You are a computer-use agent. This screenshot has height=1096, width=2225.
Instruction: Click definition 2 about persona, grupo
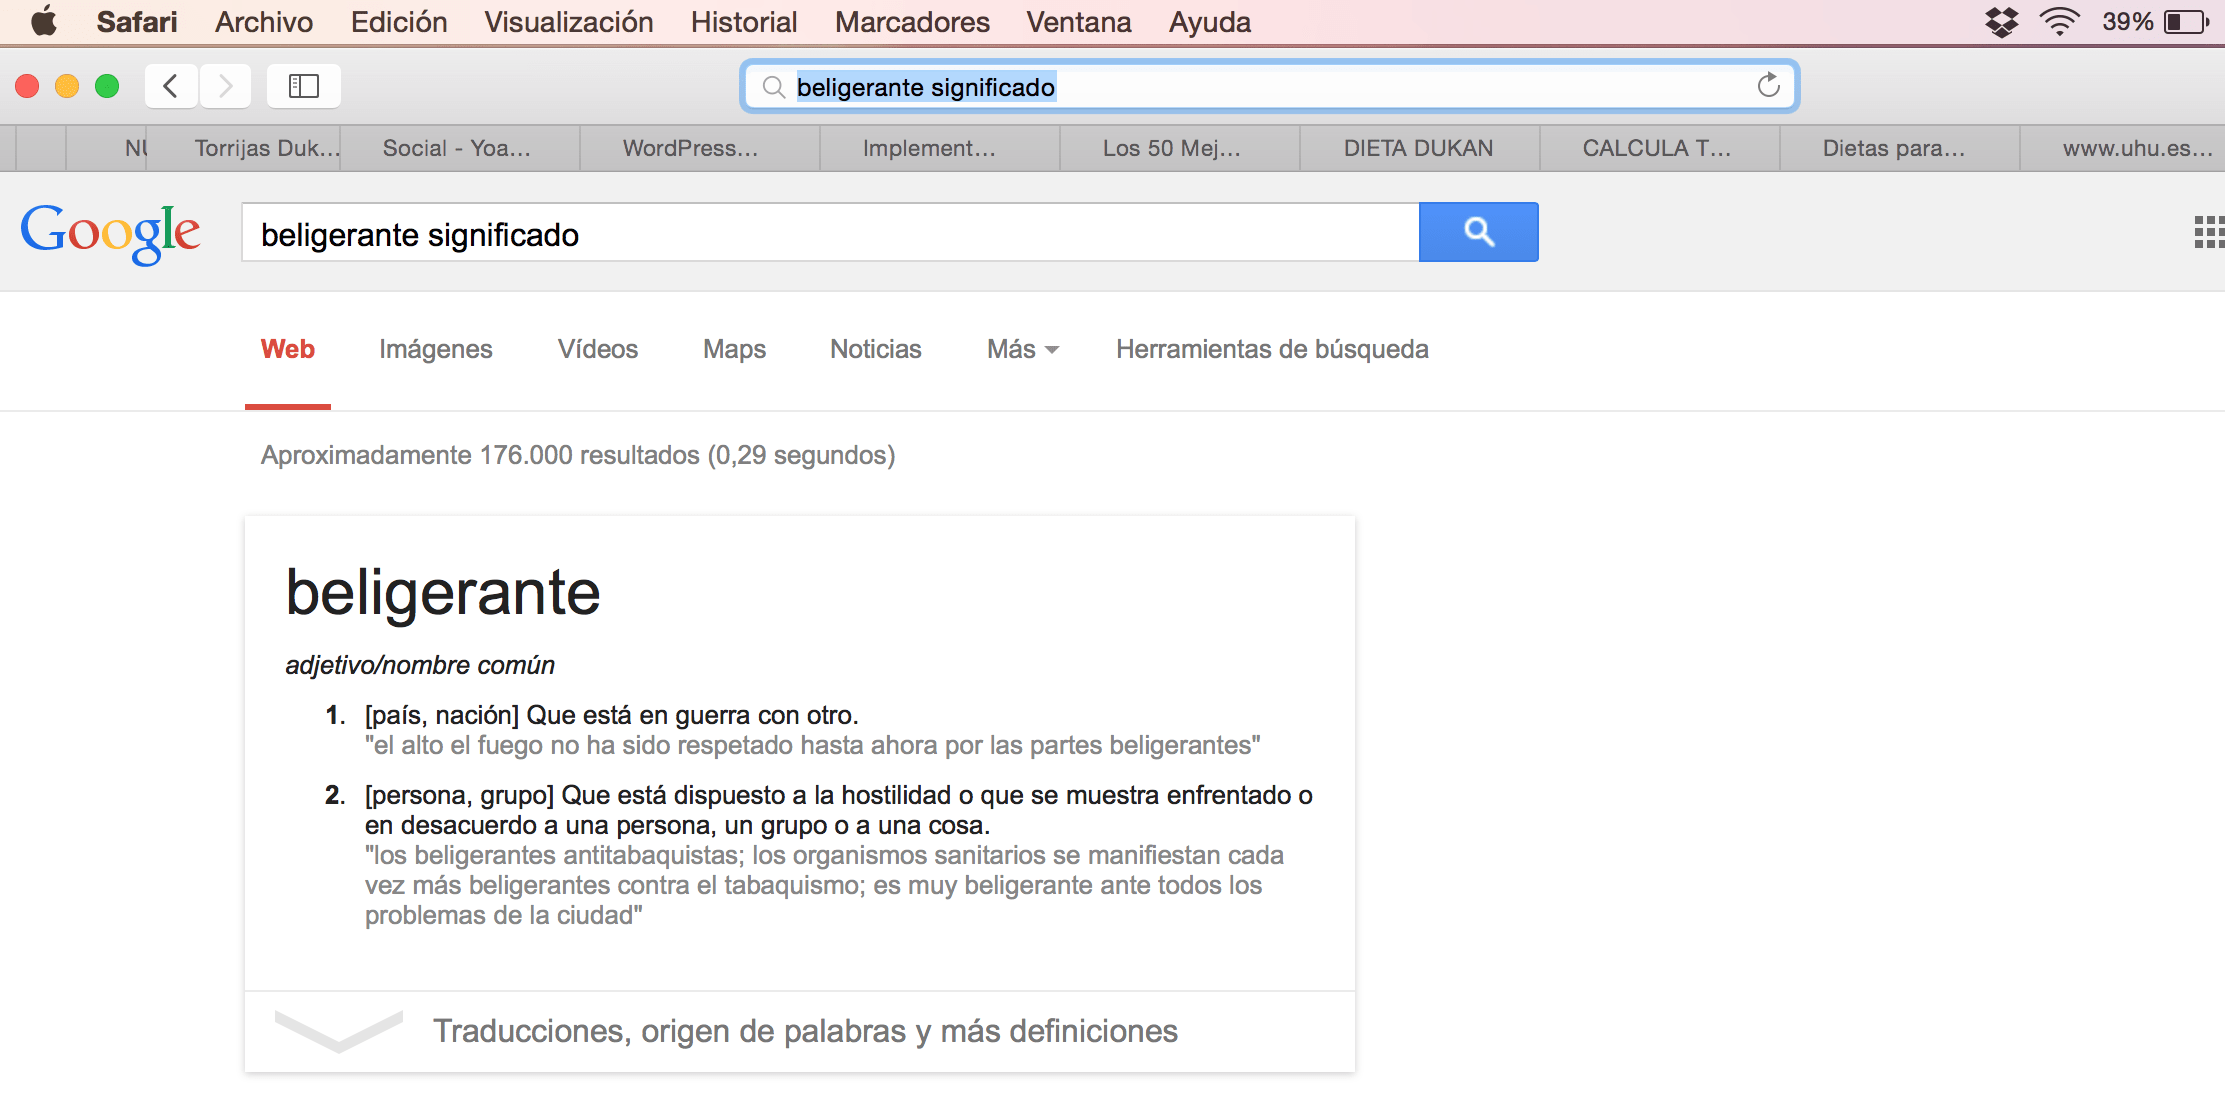tap(839, 810)
